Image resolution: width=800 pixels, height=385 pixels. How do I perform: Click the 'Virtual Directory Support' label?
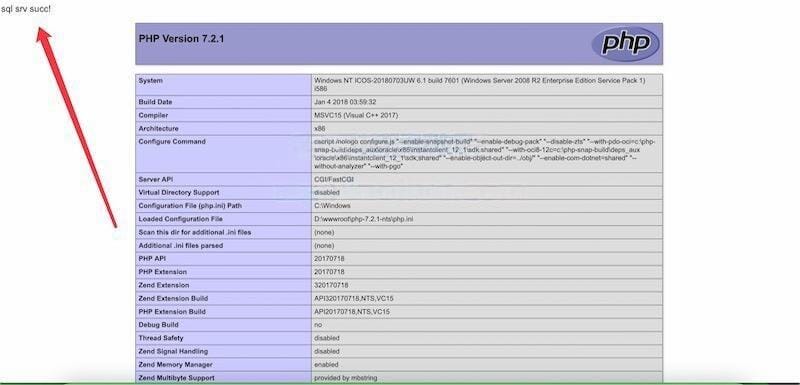click(x=179, y=192)
